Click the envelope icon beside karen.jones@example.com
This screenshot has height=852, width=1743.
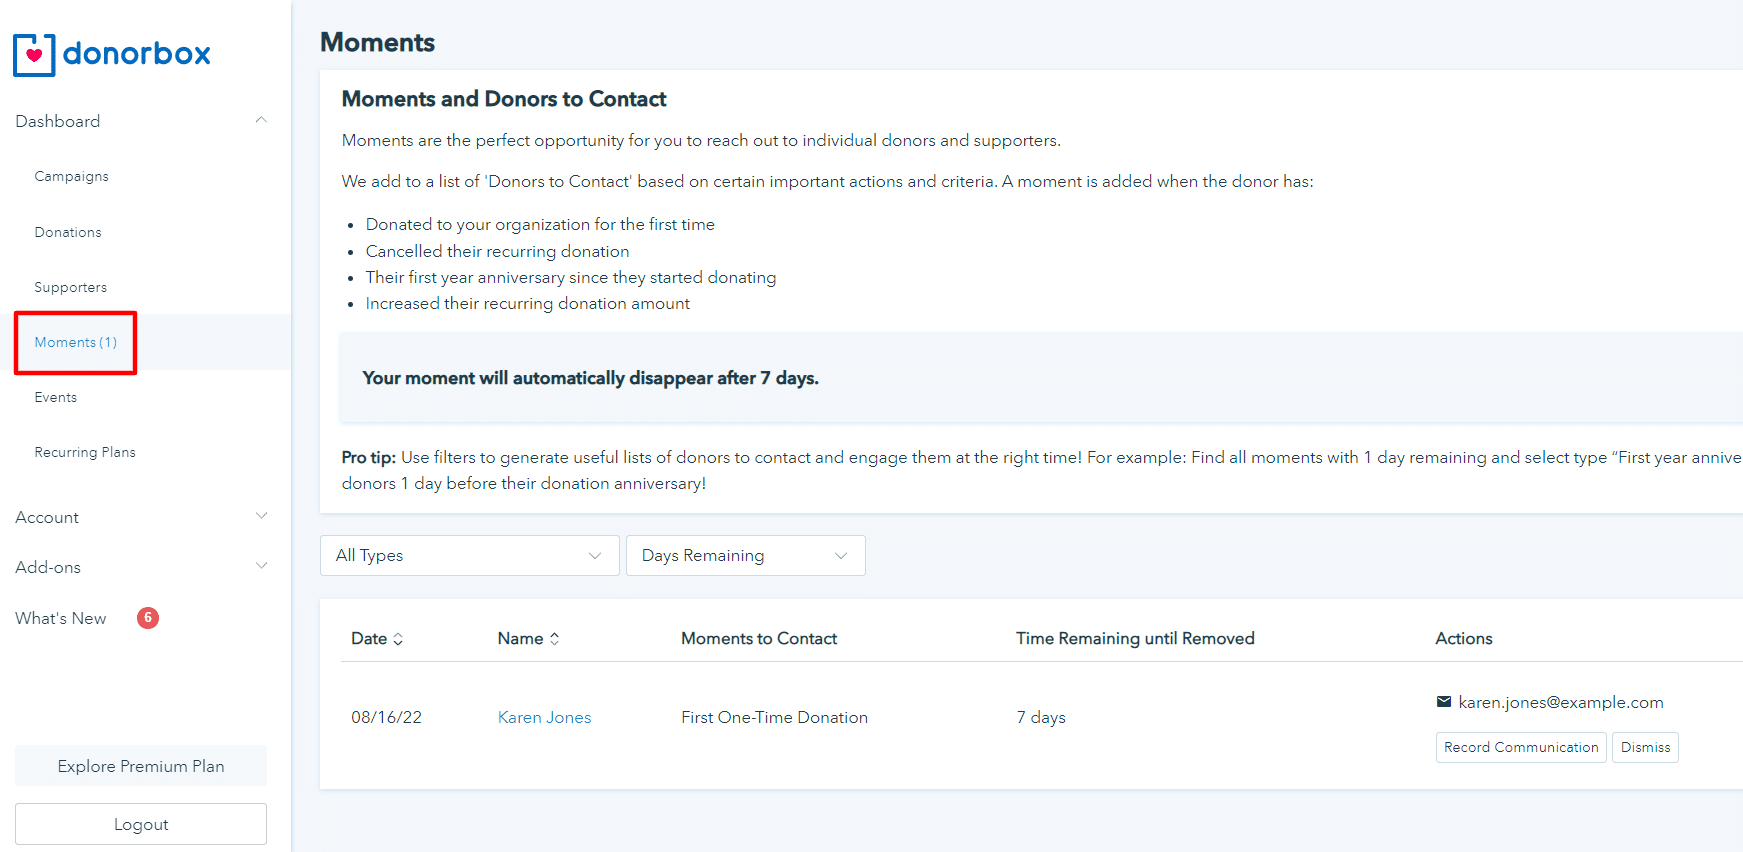click(1443, 702)
